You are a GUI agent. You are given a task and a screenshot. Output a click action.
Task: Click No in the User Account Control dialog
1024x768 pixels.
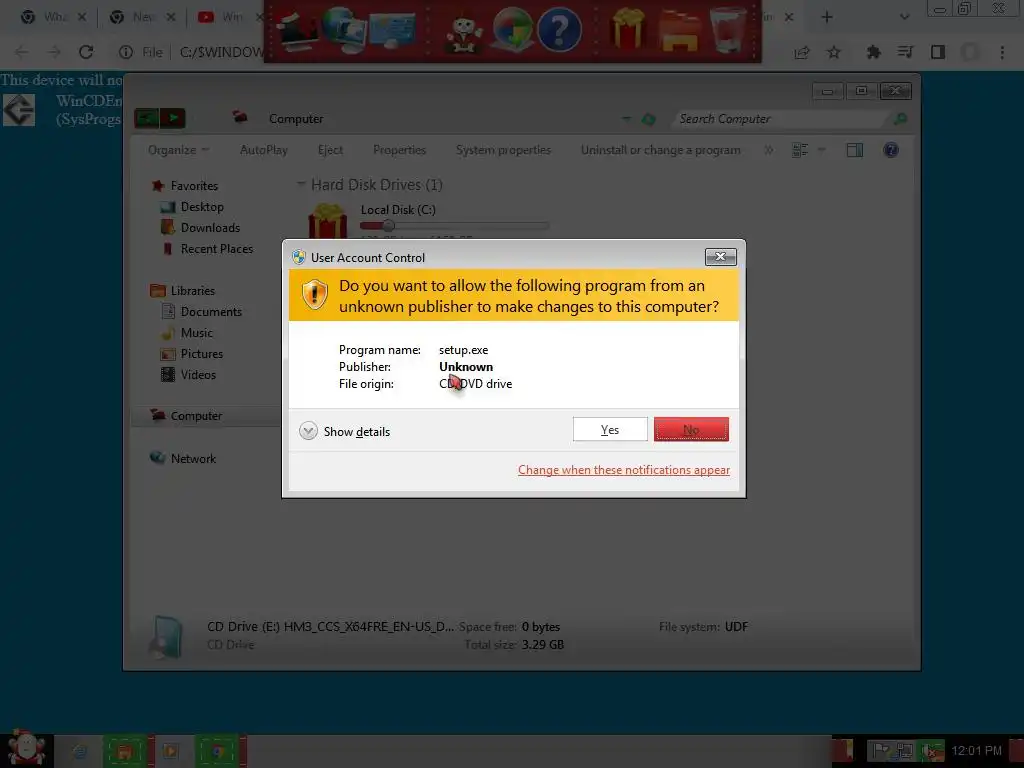coord(691,430)
